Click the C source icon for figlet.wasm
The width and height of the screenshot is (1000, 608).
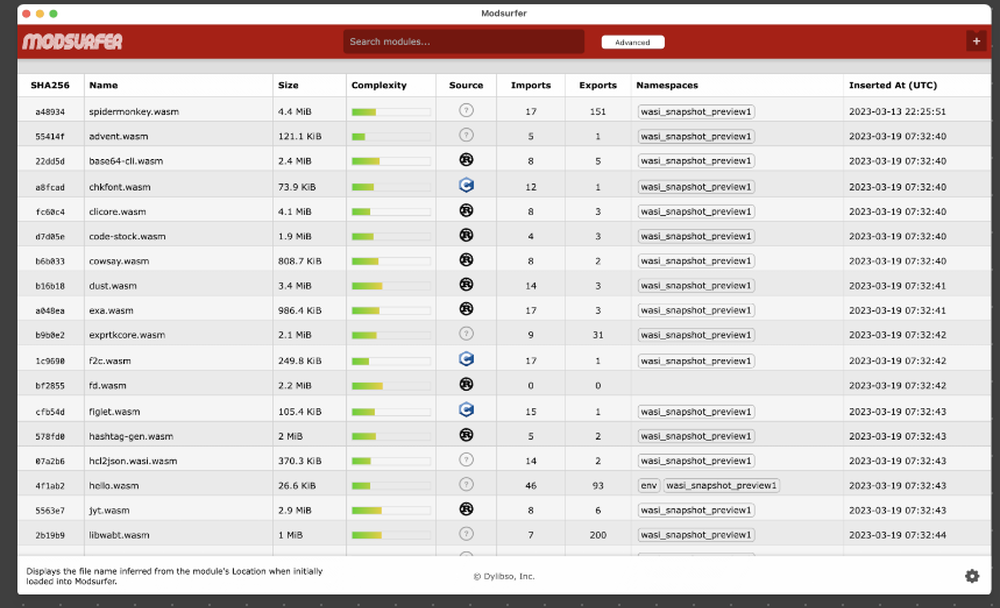pyautogui.click(x=466, y=410)
